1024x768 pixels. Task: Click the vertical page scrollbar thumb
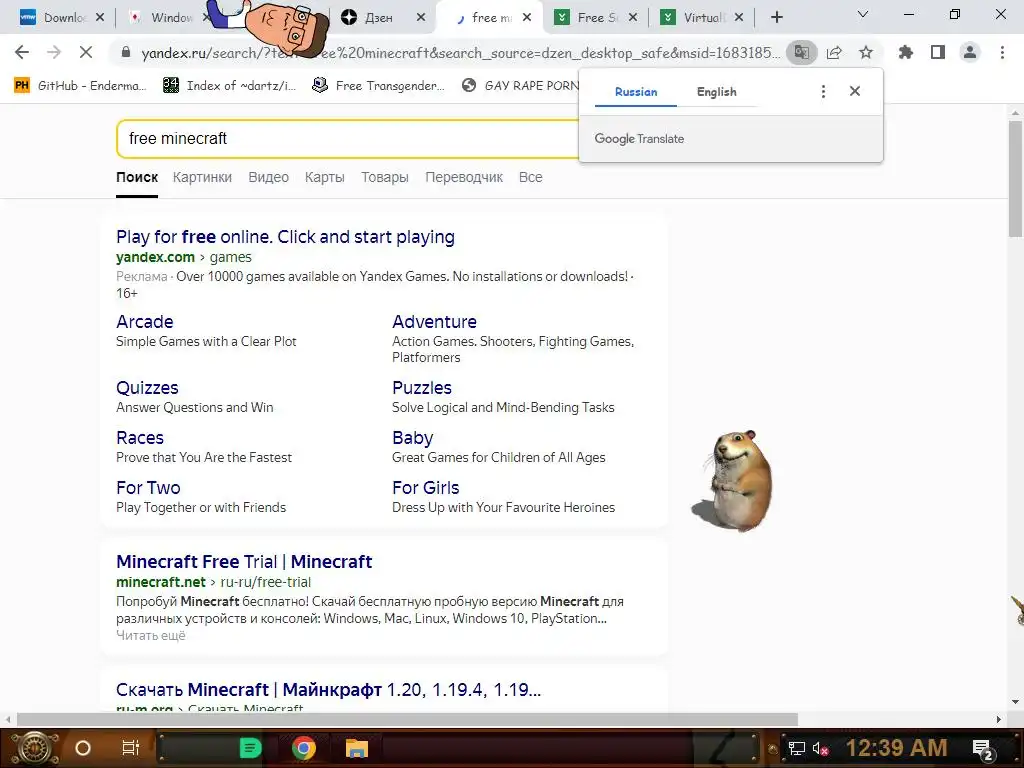pos(1016,178)
